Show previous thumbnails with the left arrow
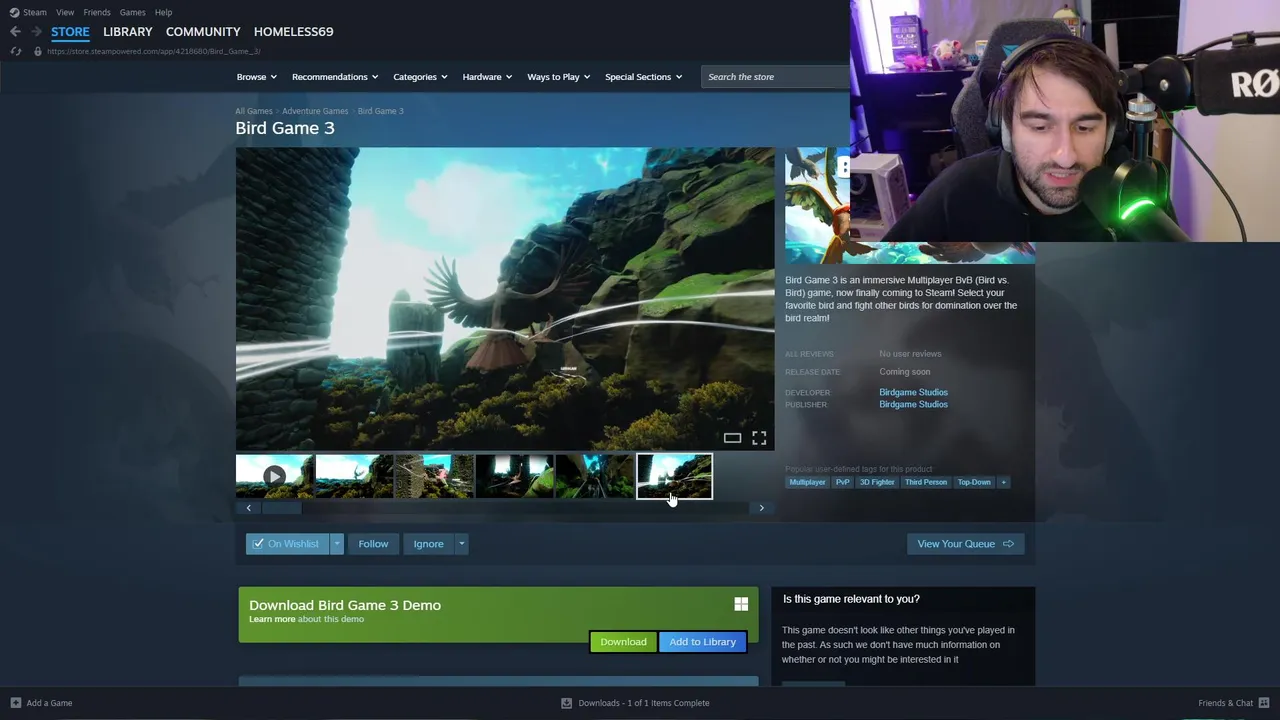The image size is (1280, 720). tap(248, 508)
